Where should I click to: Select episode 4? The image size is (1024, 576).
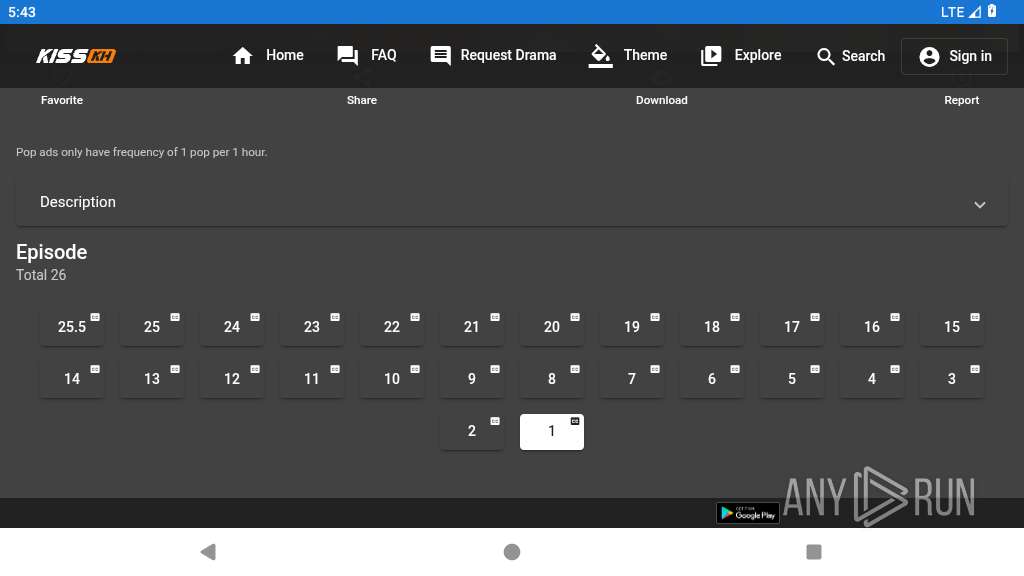point(872,379)
